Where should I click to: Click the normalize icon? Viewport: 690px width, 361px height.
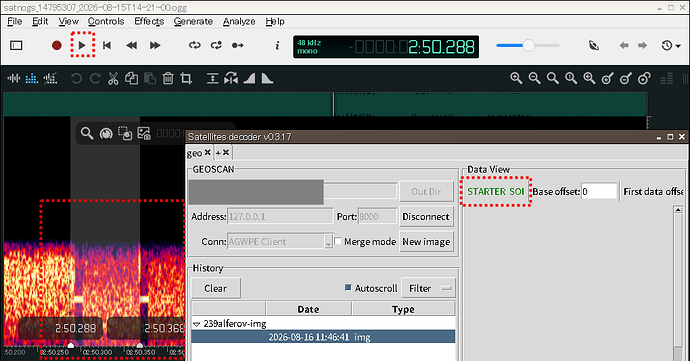click(x=213, y=79)
